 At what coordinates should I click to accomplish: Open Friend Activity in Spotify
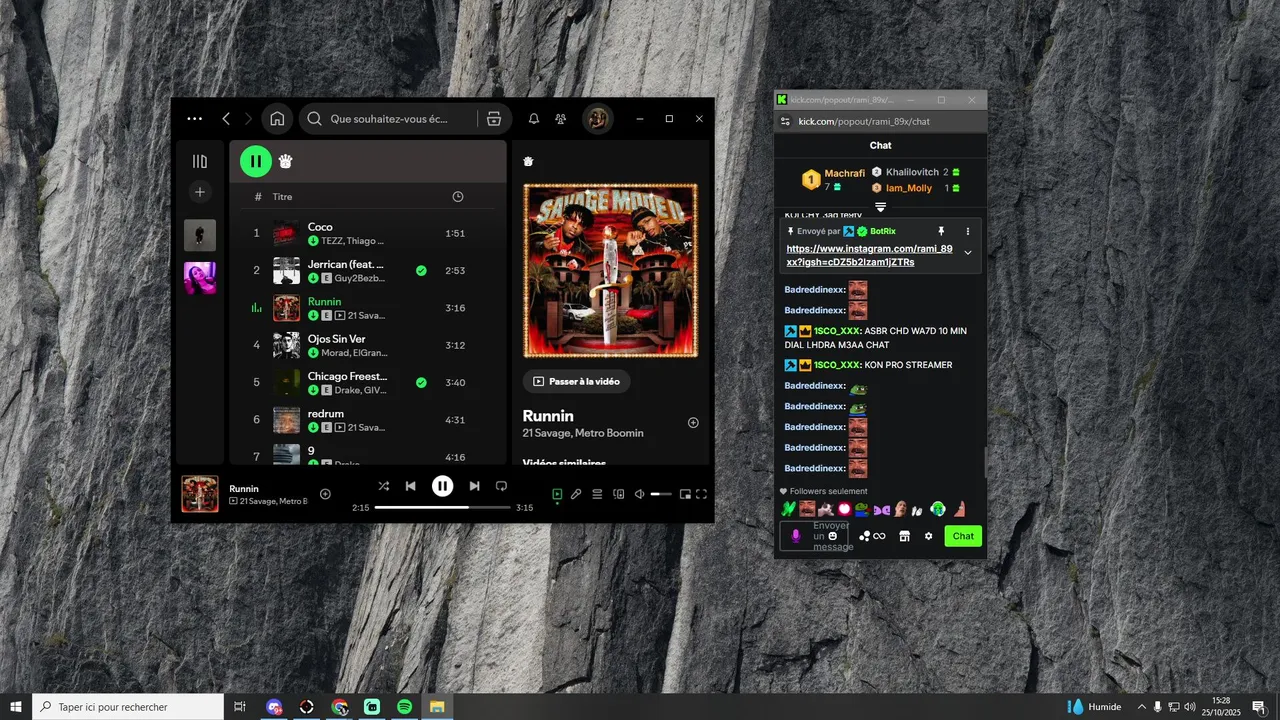(x=561, y=119)
